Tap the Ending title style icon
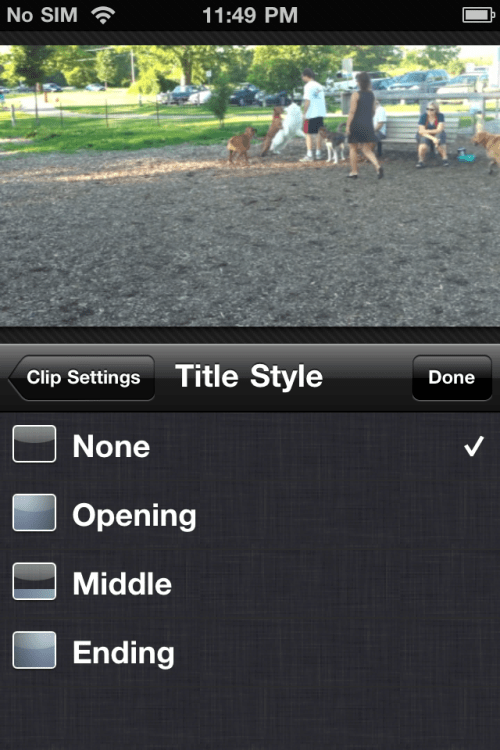 pos(34,650)
